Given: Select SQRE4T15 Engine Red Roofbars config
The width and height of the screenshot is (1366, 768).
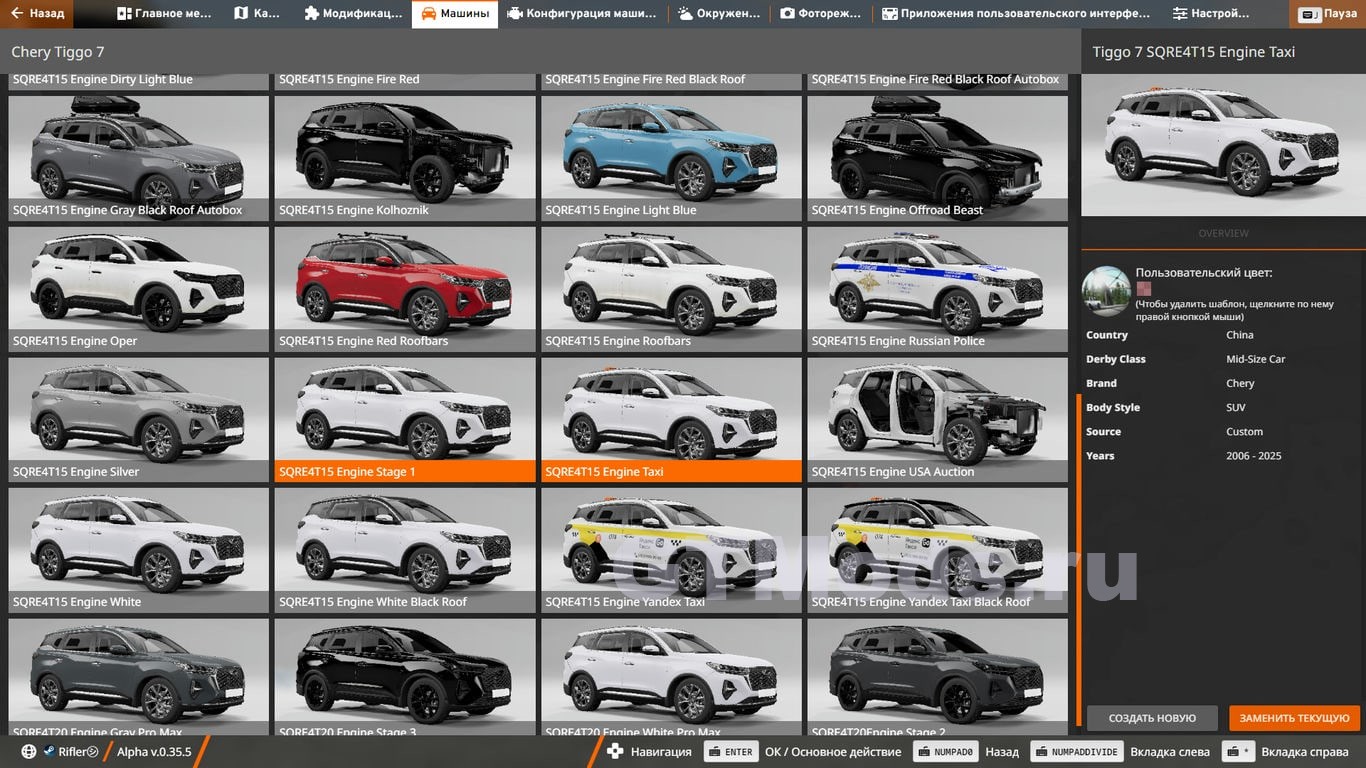Looking at the screenshot, I should [405, 289].
